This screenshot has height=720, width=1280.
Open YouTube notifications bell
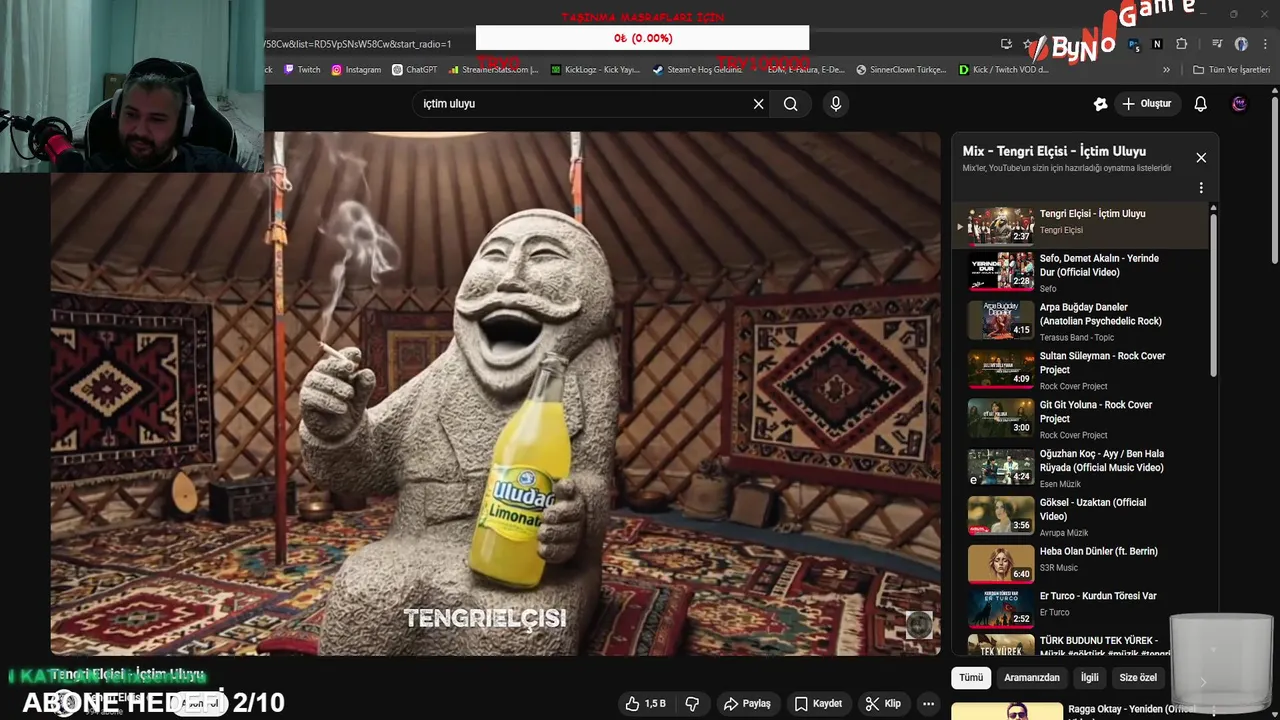tap(1201, 104)
